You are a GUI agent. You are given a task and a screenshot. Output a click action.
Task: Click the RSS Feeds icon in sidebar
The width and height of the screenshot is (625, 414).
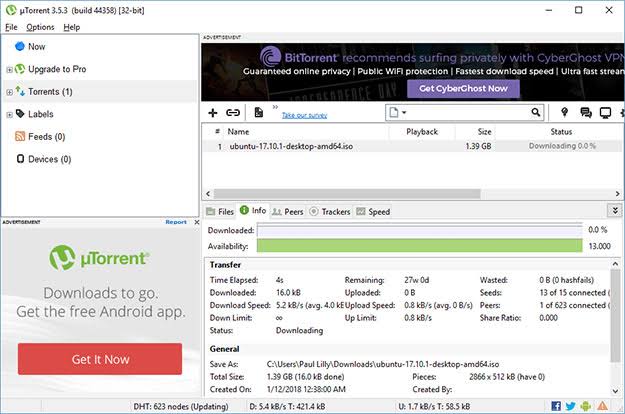(20, 136)
